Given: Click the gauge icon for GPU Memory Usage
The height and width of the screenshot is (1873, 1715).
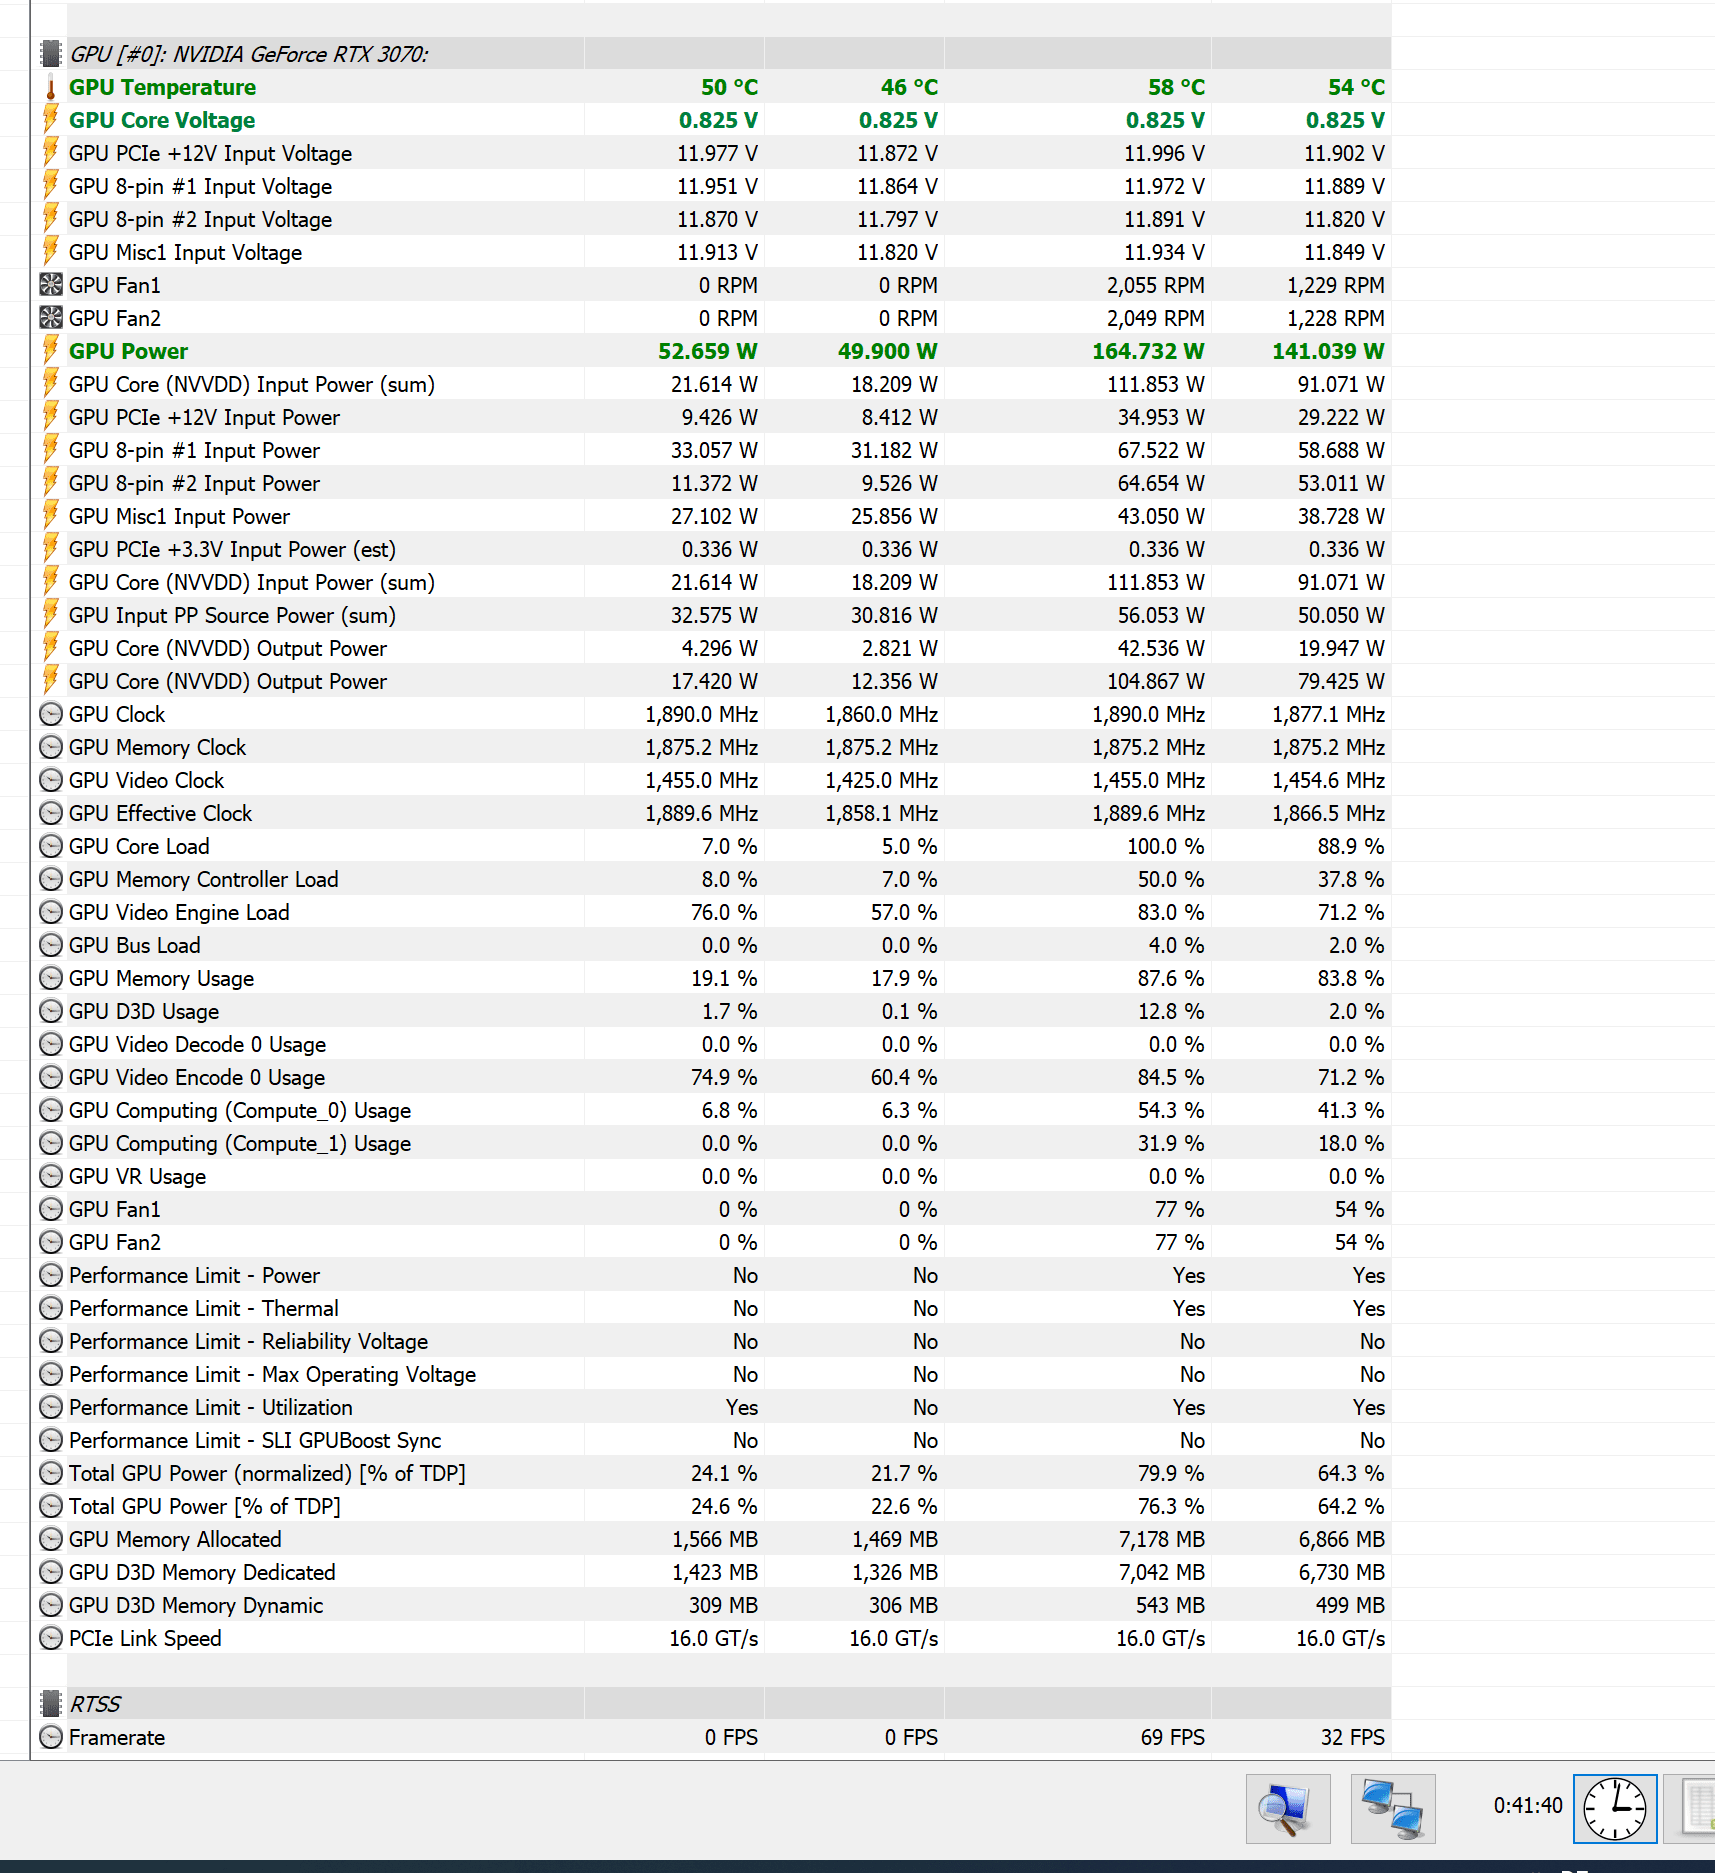Looking at the screenshot, I should 51,978.
